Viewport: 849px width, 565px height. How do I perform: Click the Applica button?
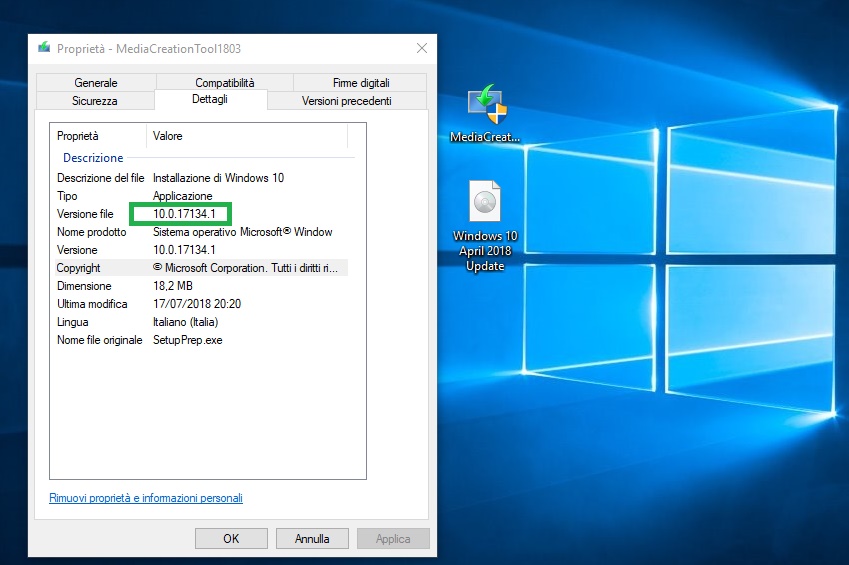(x=393, y=538)
